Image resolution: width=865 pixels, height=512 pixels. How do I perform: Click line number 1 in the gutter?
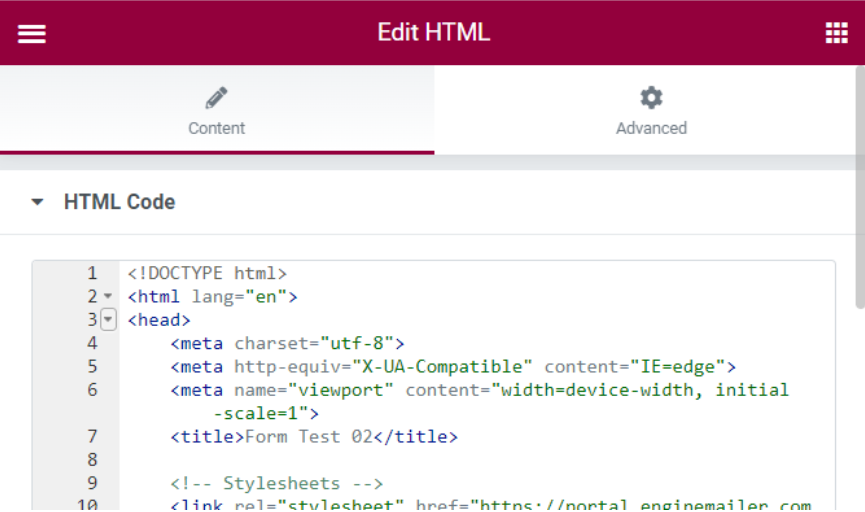(x=92, y=273)
